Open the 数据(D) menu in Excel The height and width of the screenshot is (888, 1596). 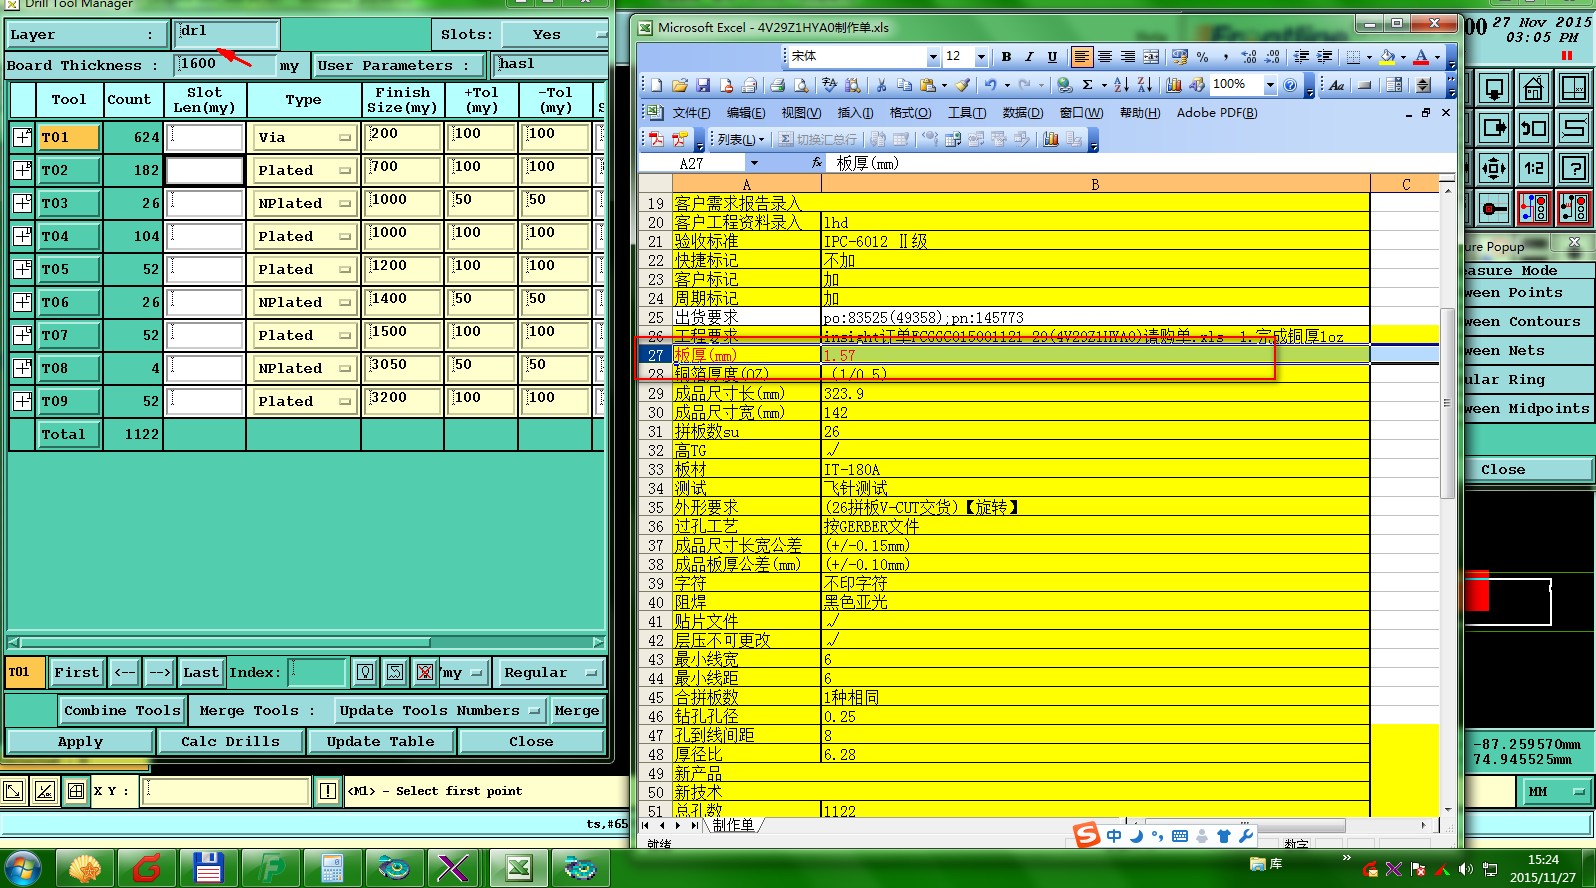point(1022,113)
